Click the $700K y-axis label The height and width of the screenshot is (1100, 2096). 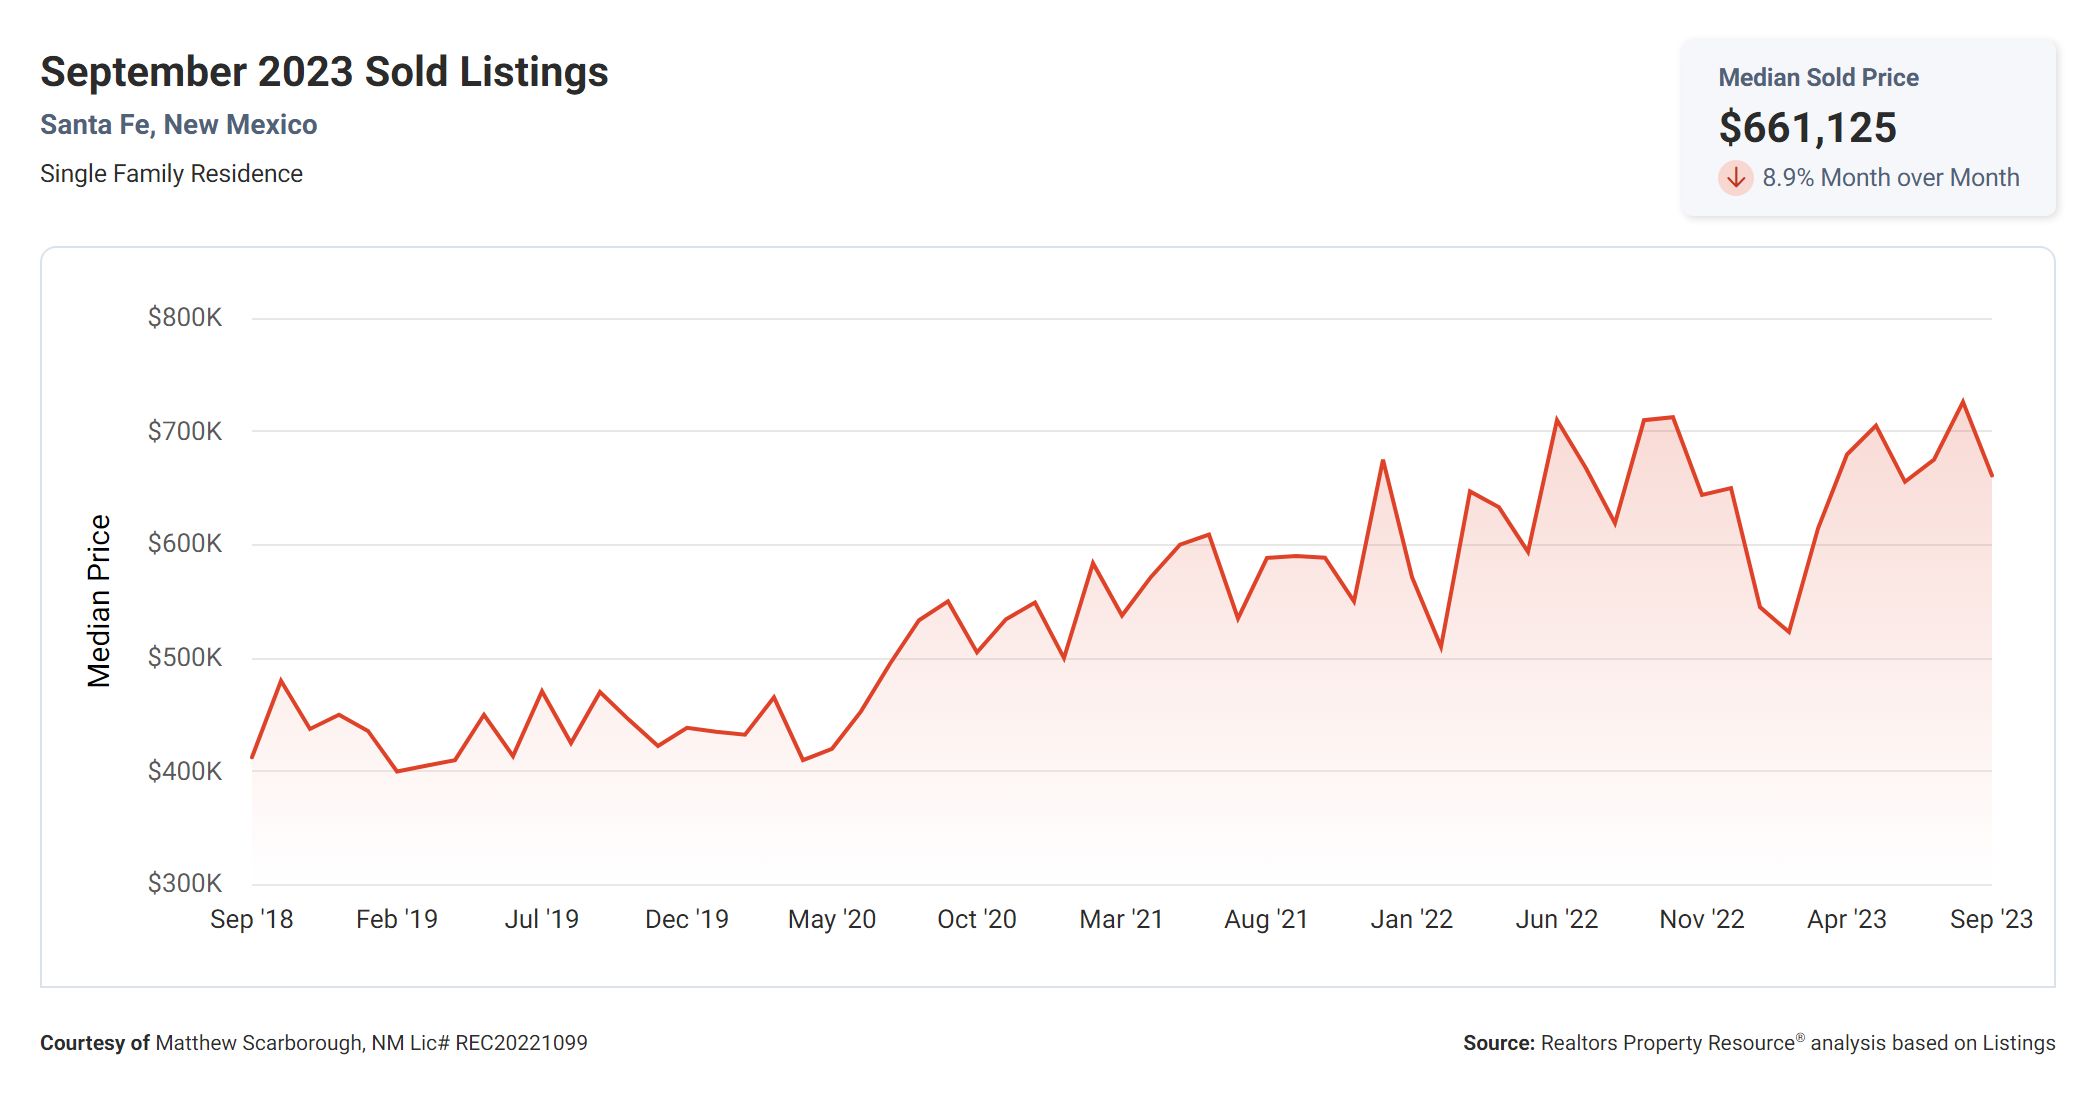(185, 431)
